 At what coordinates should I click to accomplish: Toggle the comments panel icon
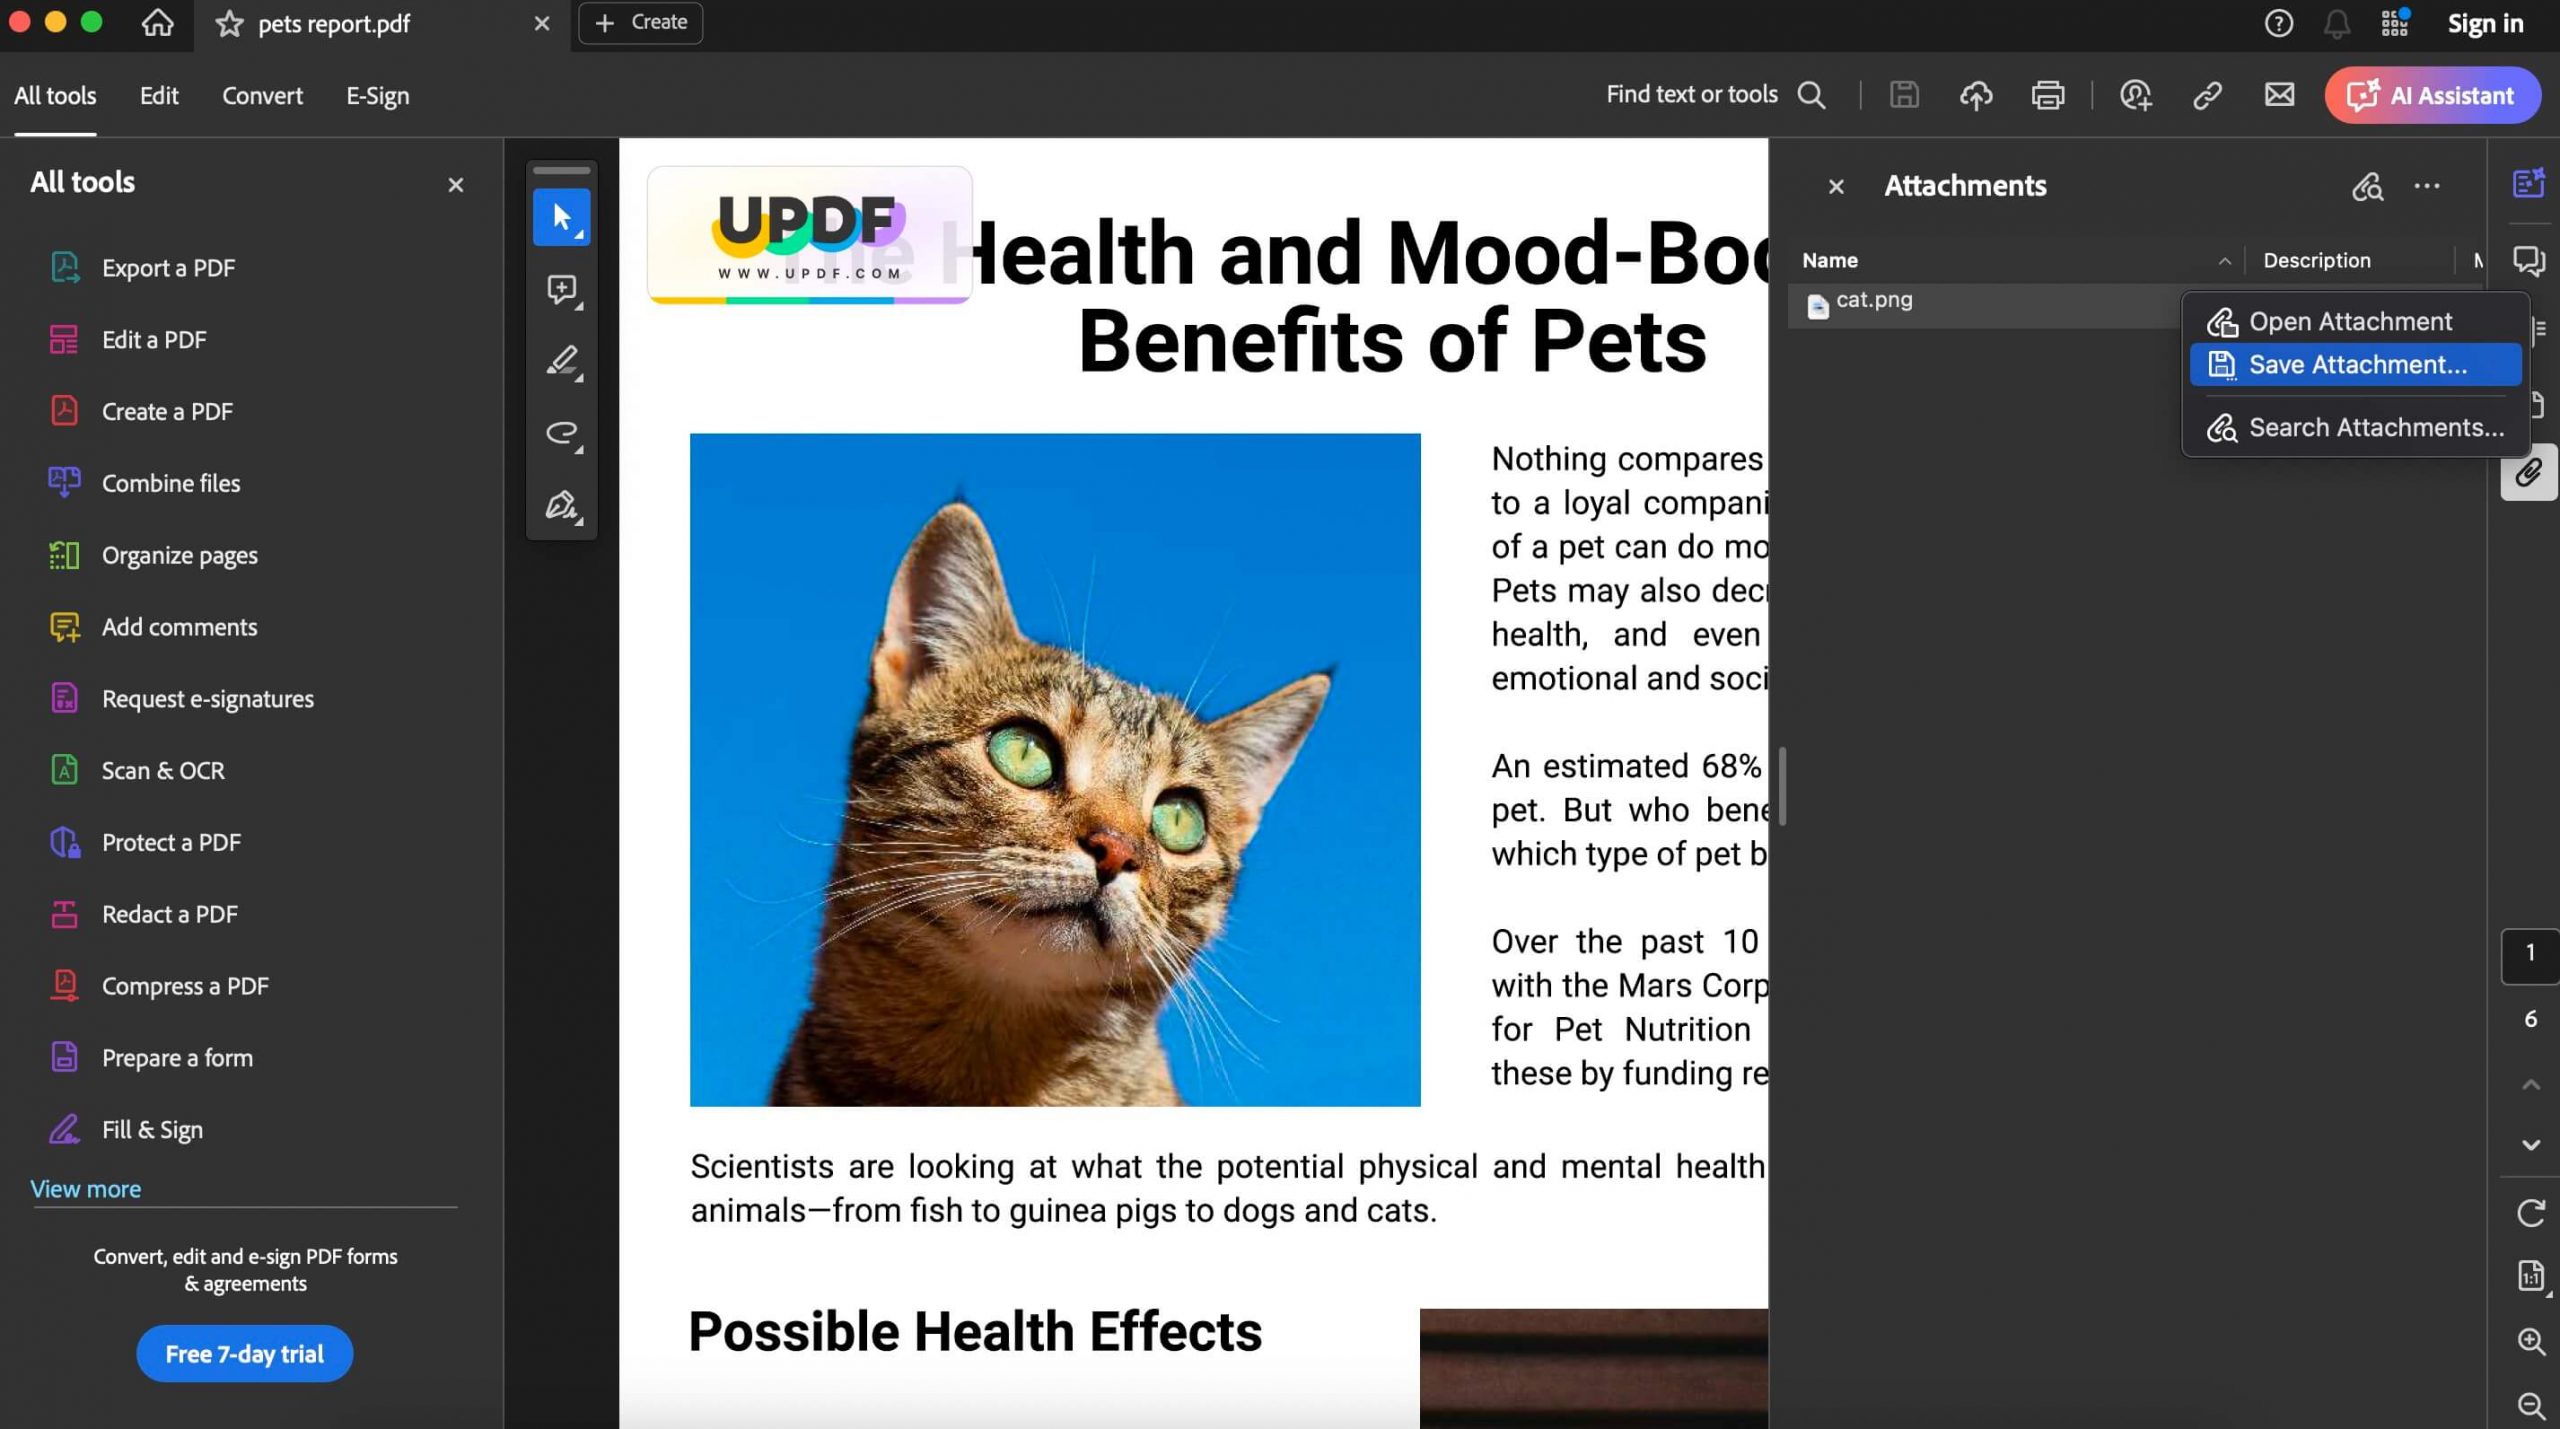(2528, 261)
